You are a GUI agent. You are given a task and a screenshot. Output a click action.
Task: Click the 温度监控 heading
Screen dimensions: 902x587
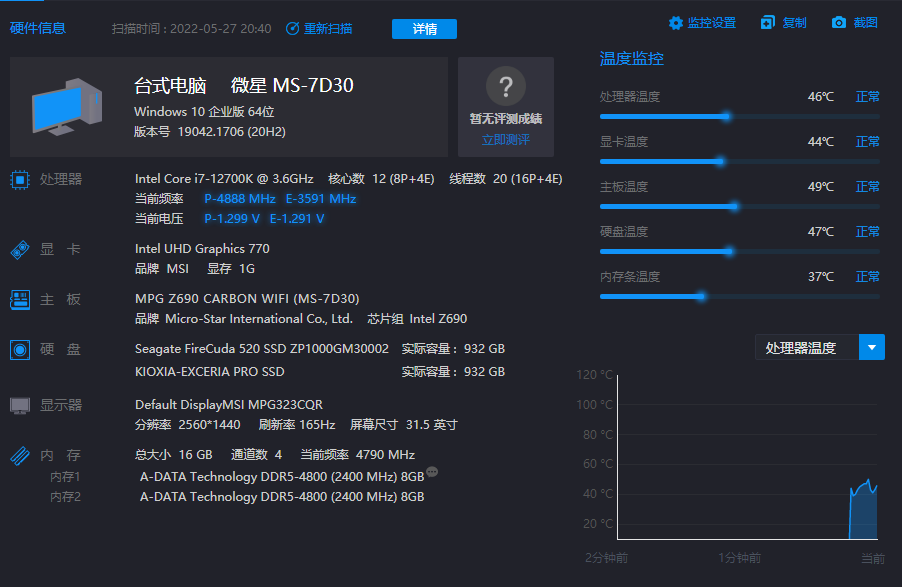click(x=632, y=59)
